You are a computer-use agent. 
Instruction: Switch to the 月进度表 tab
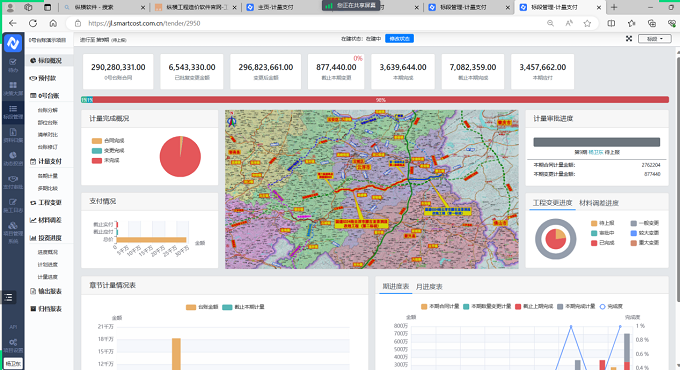tap(429, 287)
